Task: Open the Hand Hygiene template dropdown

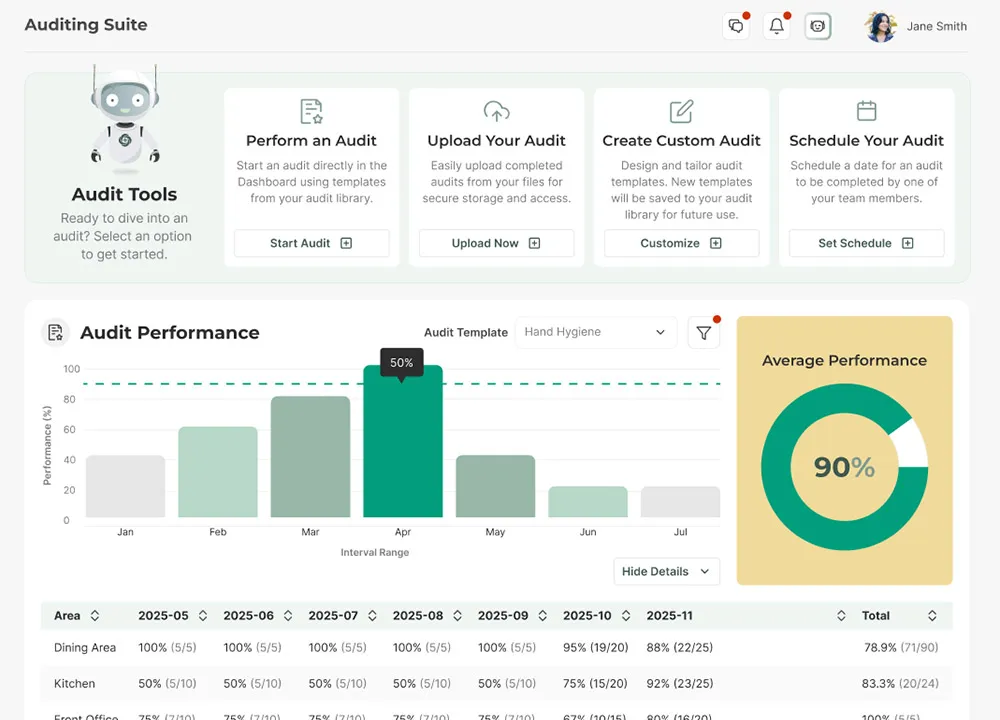Action: (596, 332)
